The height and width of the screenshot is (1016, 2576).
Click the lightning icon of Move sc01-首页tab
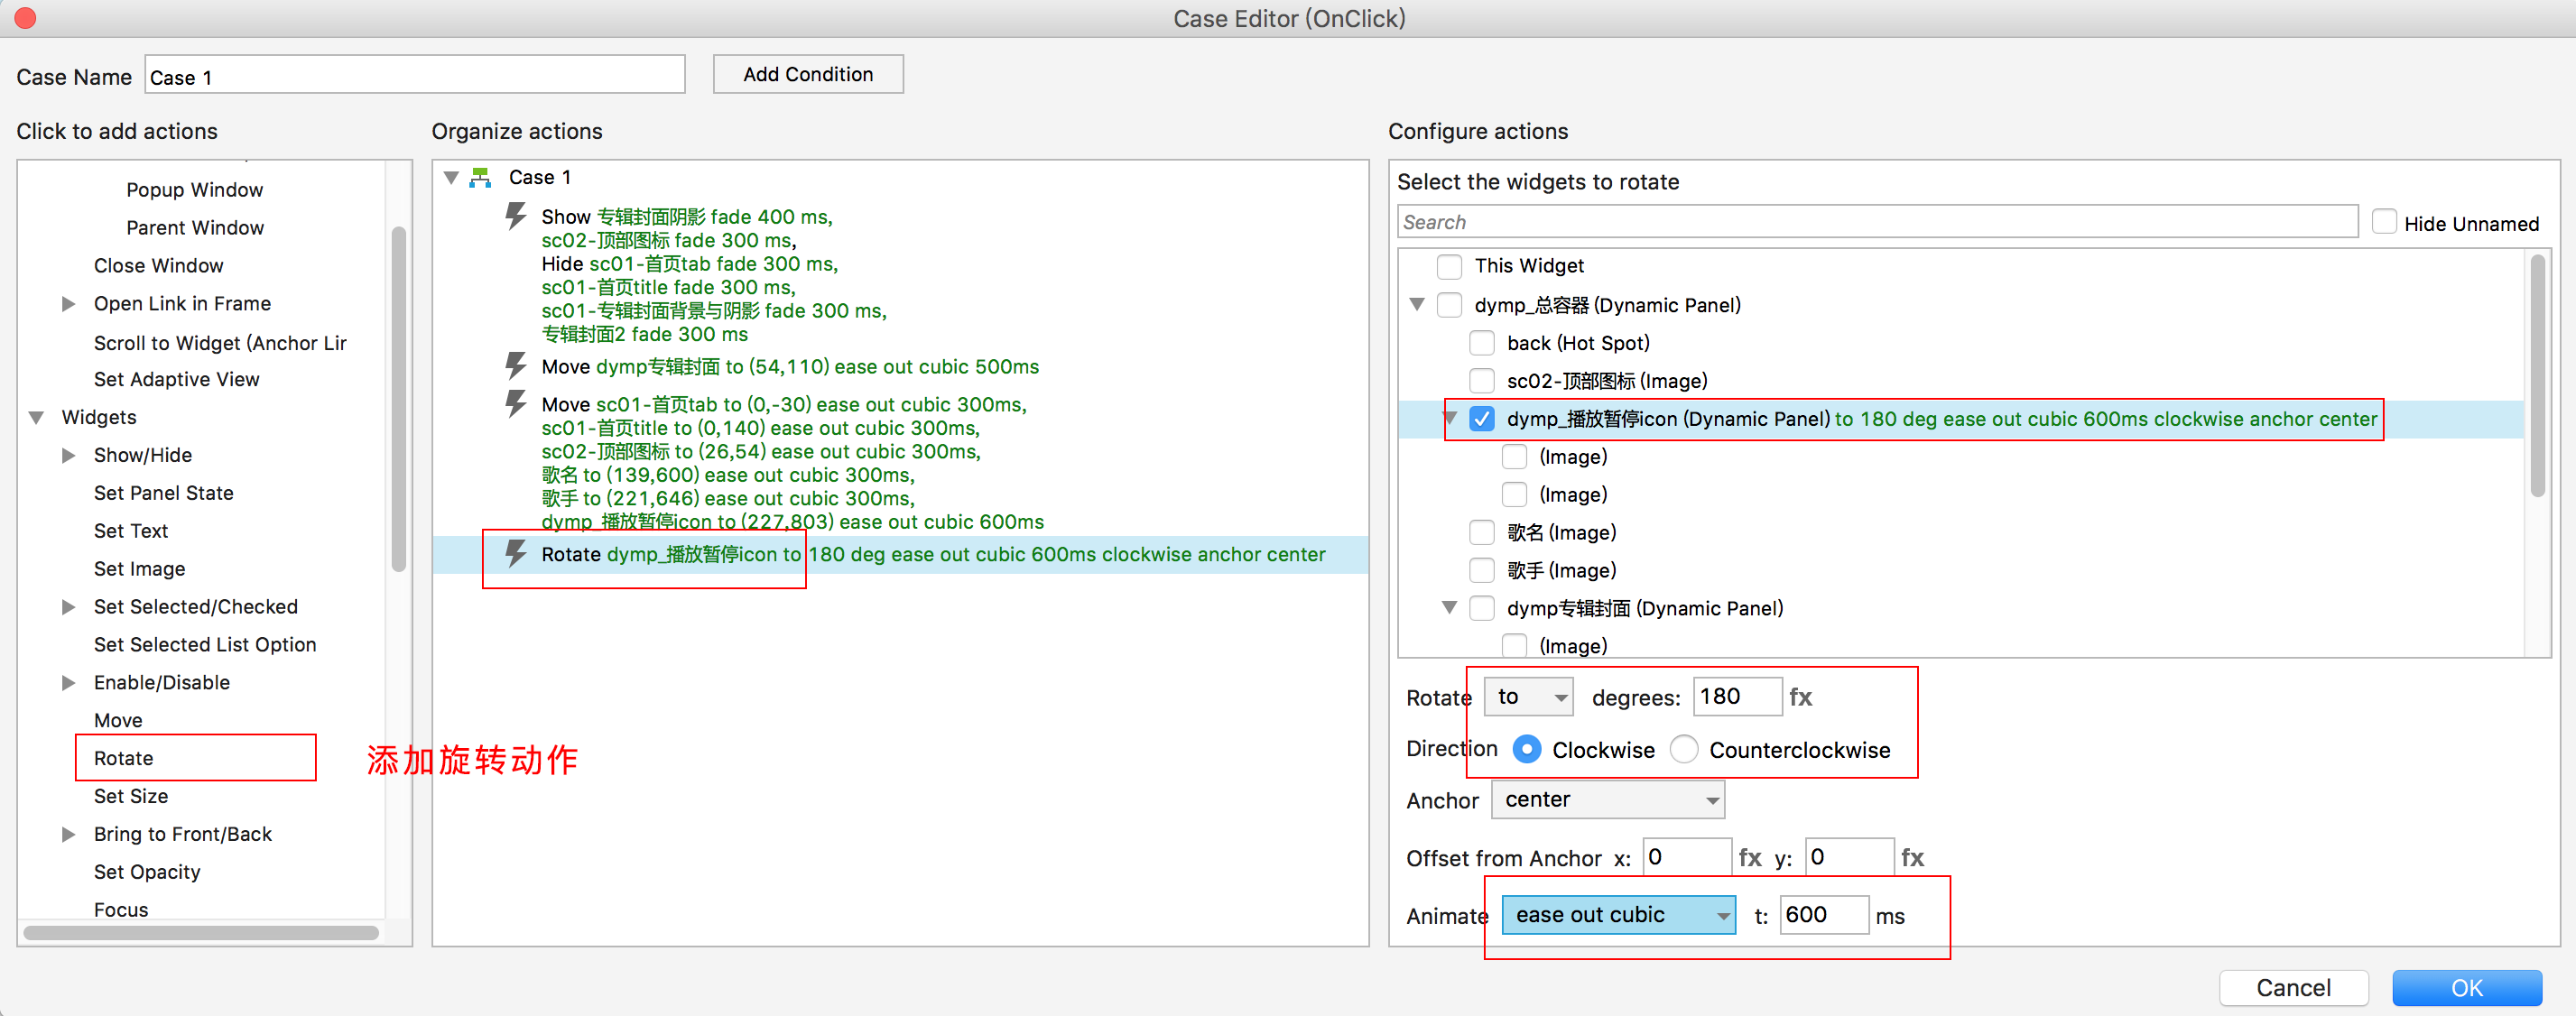click(x=516, y=404)
